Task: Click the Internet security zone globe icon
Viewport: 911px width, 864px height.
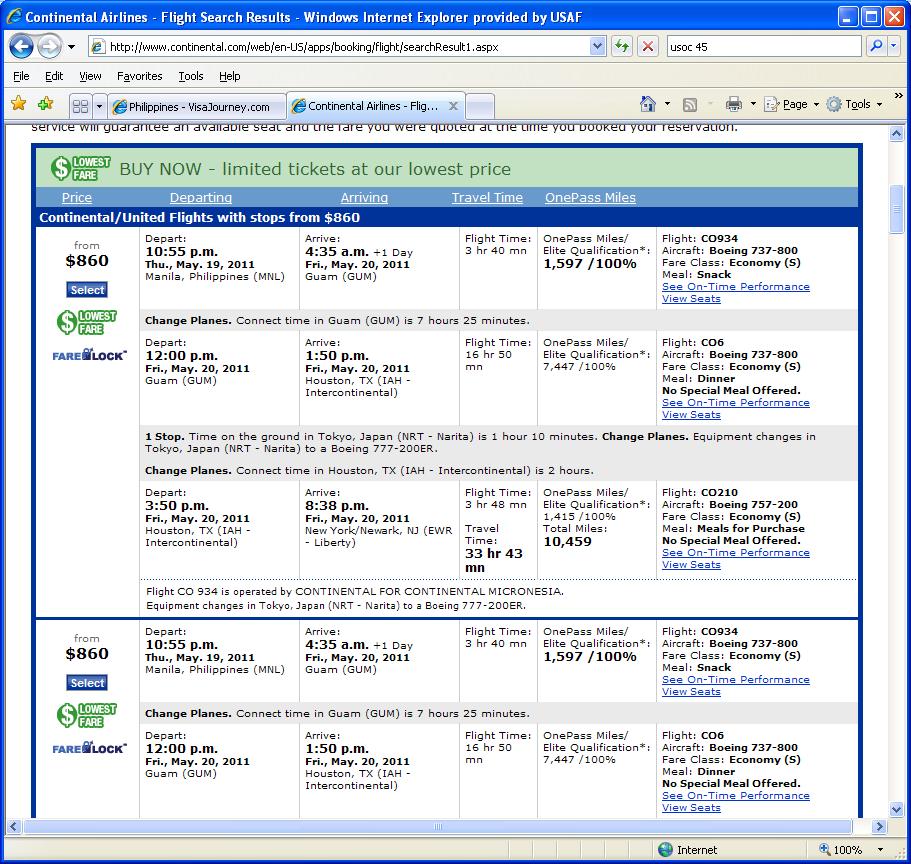Action: tap(665, 849)
